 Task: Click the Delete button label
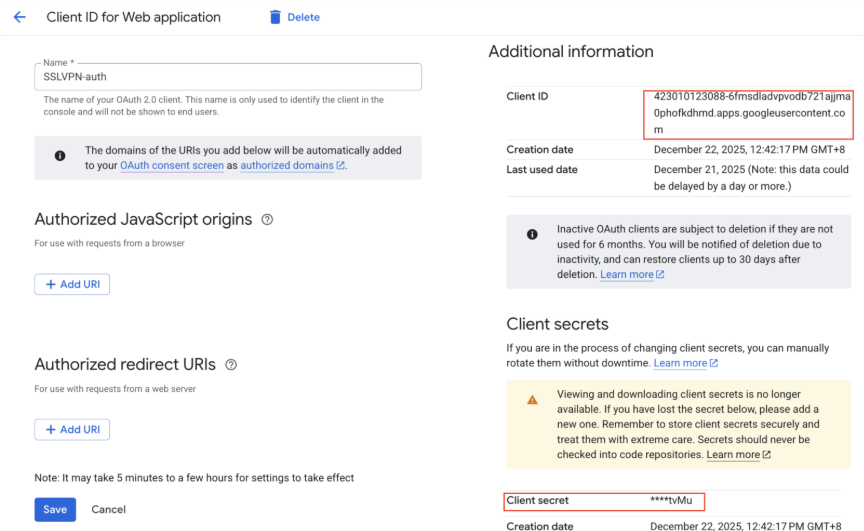pos(303,17)
